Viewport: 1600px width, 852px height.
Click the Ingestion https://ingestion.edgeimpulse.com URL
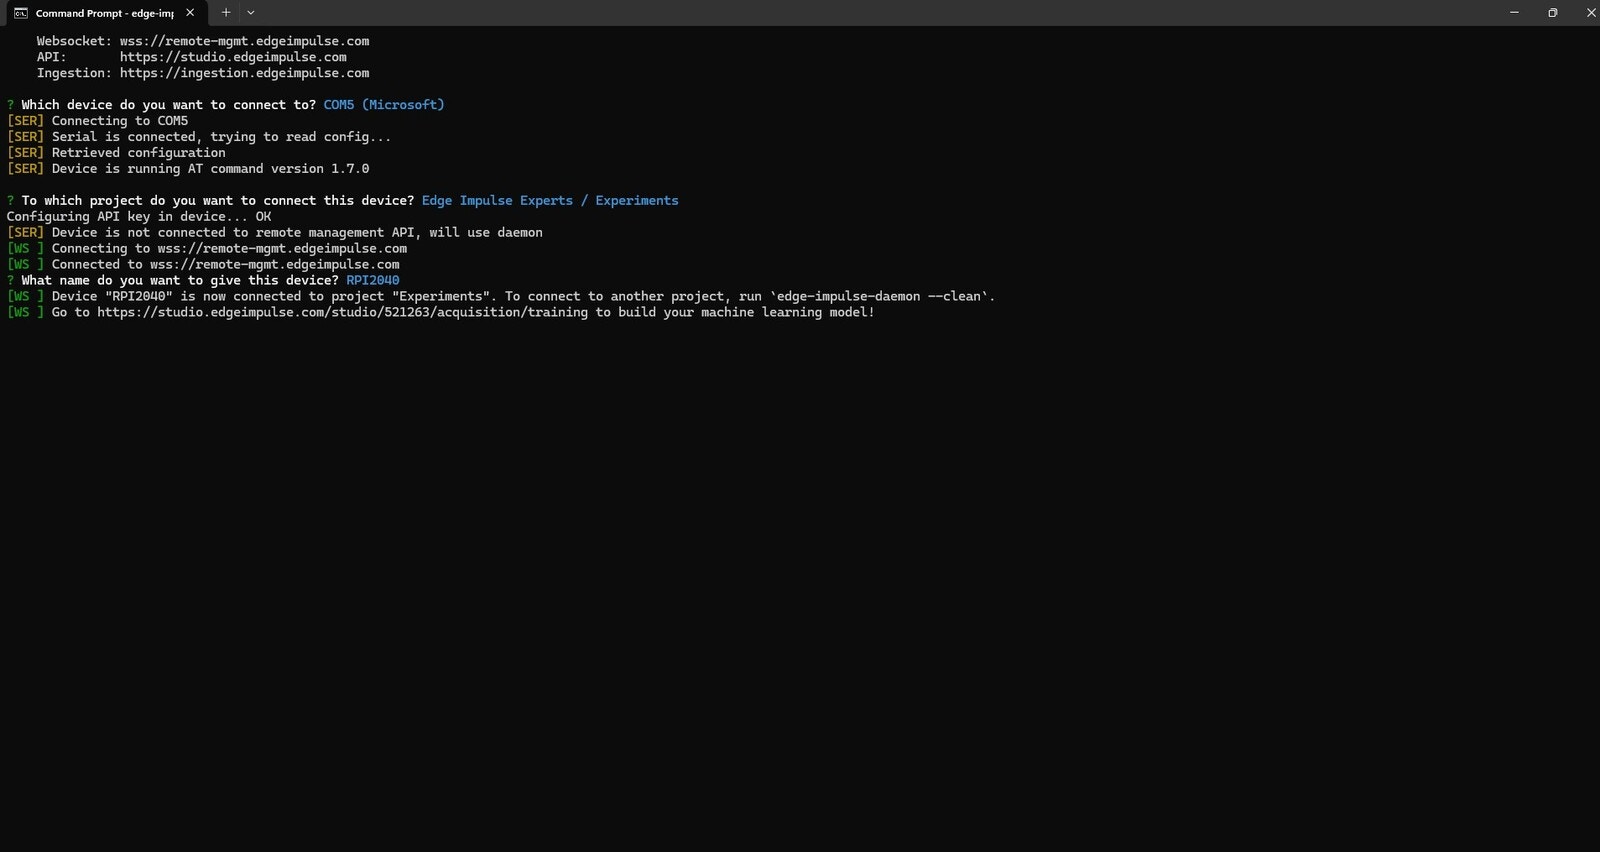click(x=244, y=73)
